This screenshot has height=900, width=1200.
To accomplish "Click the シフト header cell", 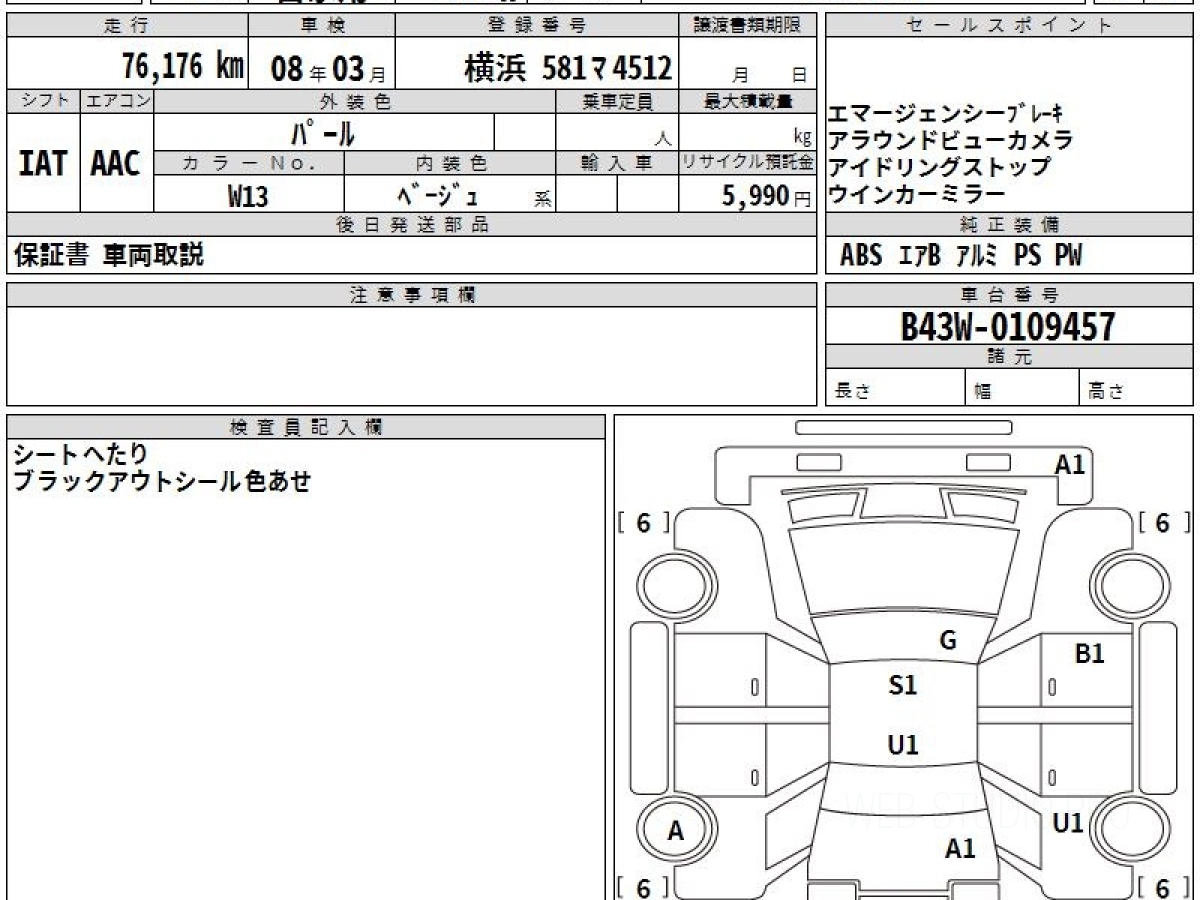I will 43,101.
